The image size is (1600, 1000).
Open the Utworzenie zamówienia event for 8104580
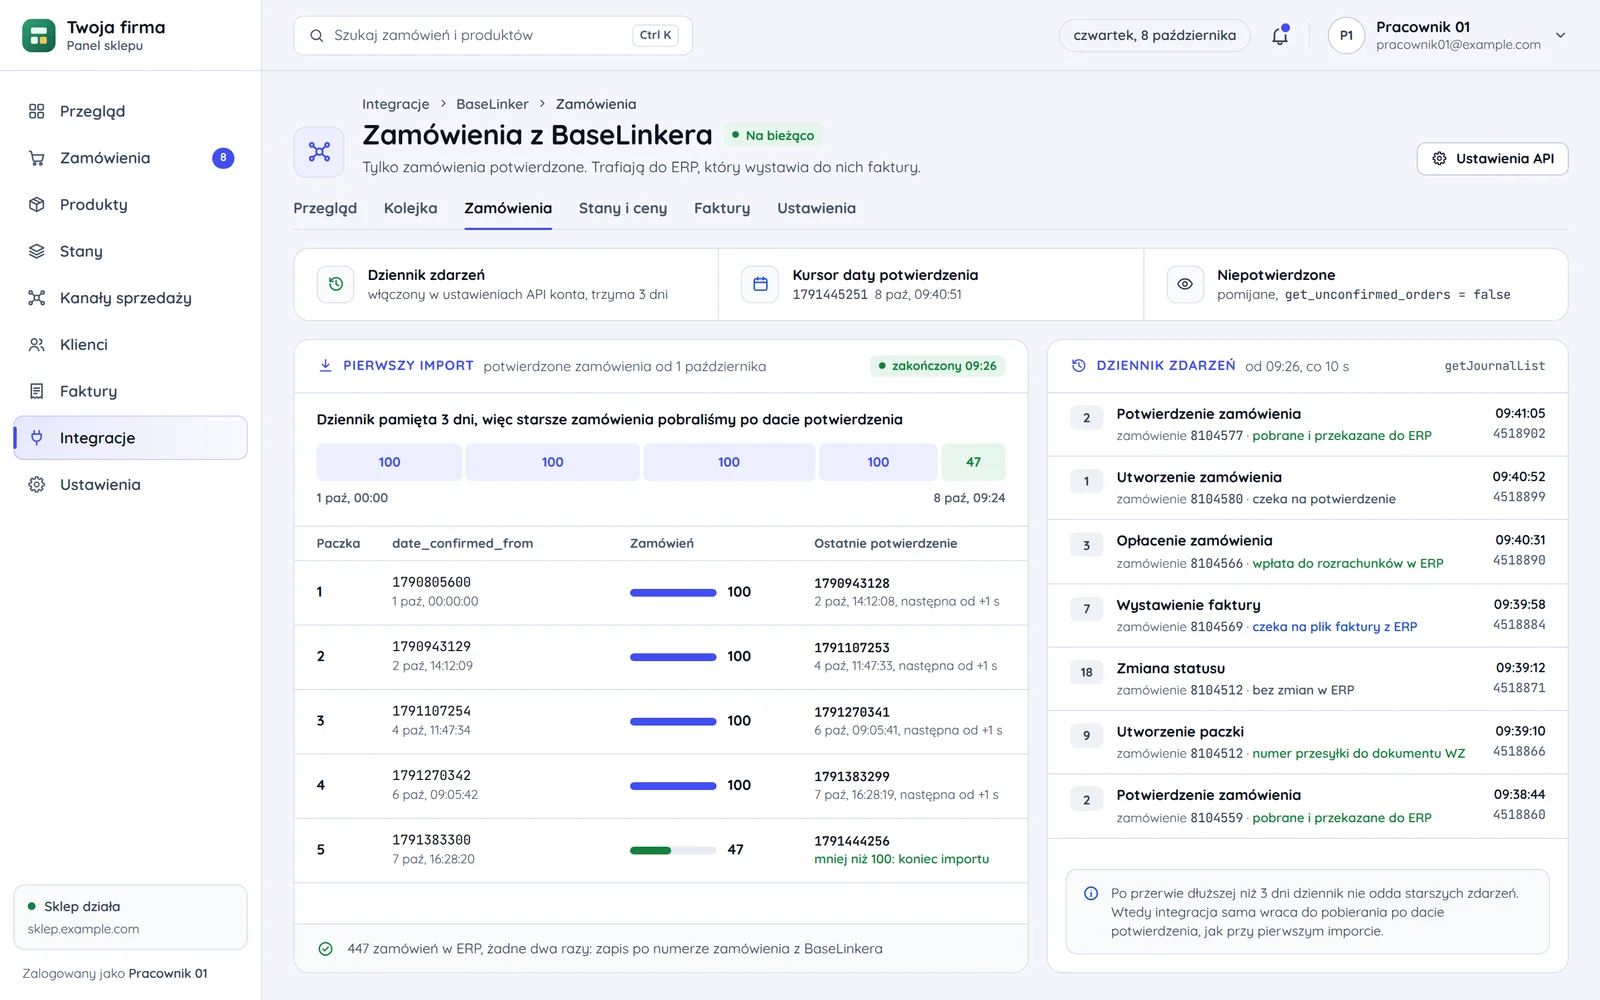(x=1307, y=488)
